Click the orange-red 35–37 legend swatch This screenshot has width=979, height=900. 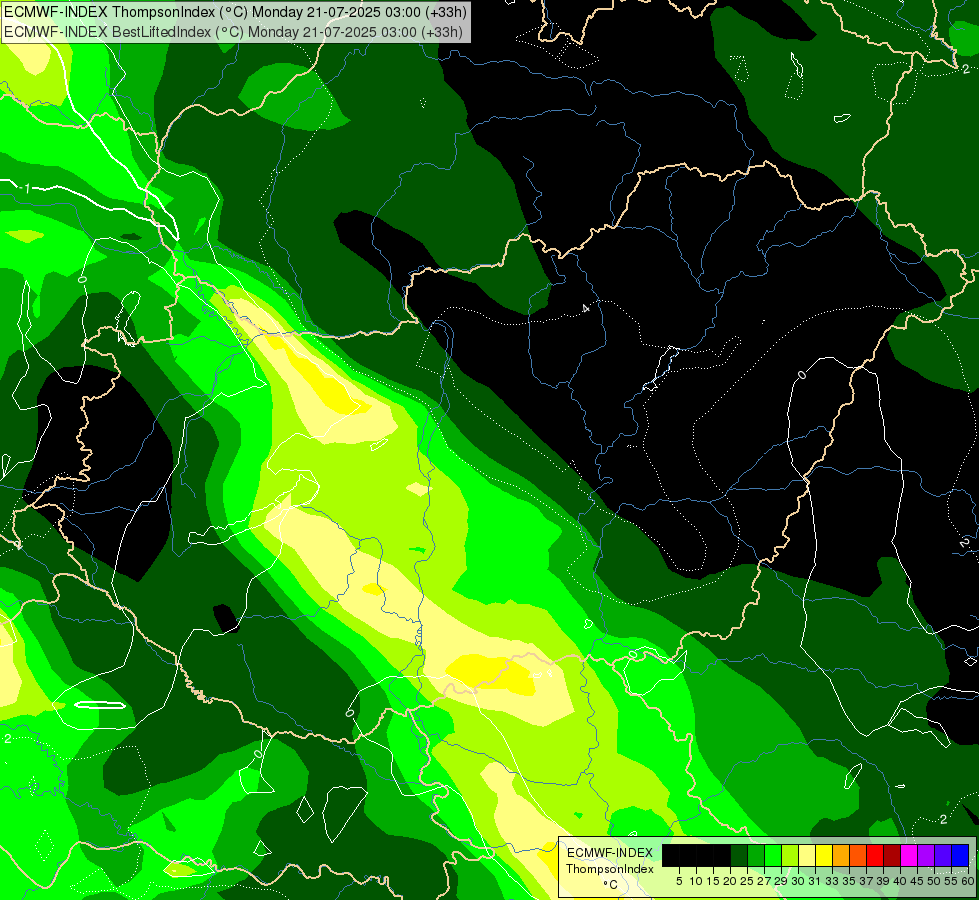[858, 855]
